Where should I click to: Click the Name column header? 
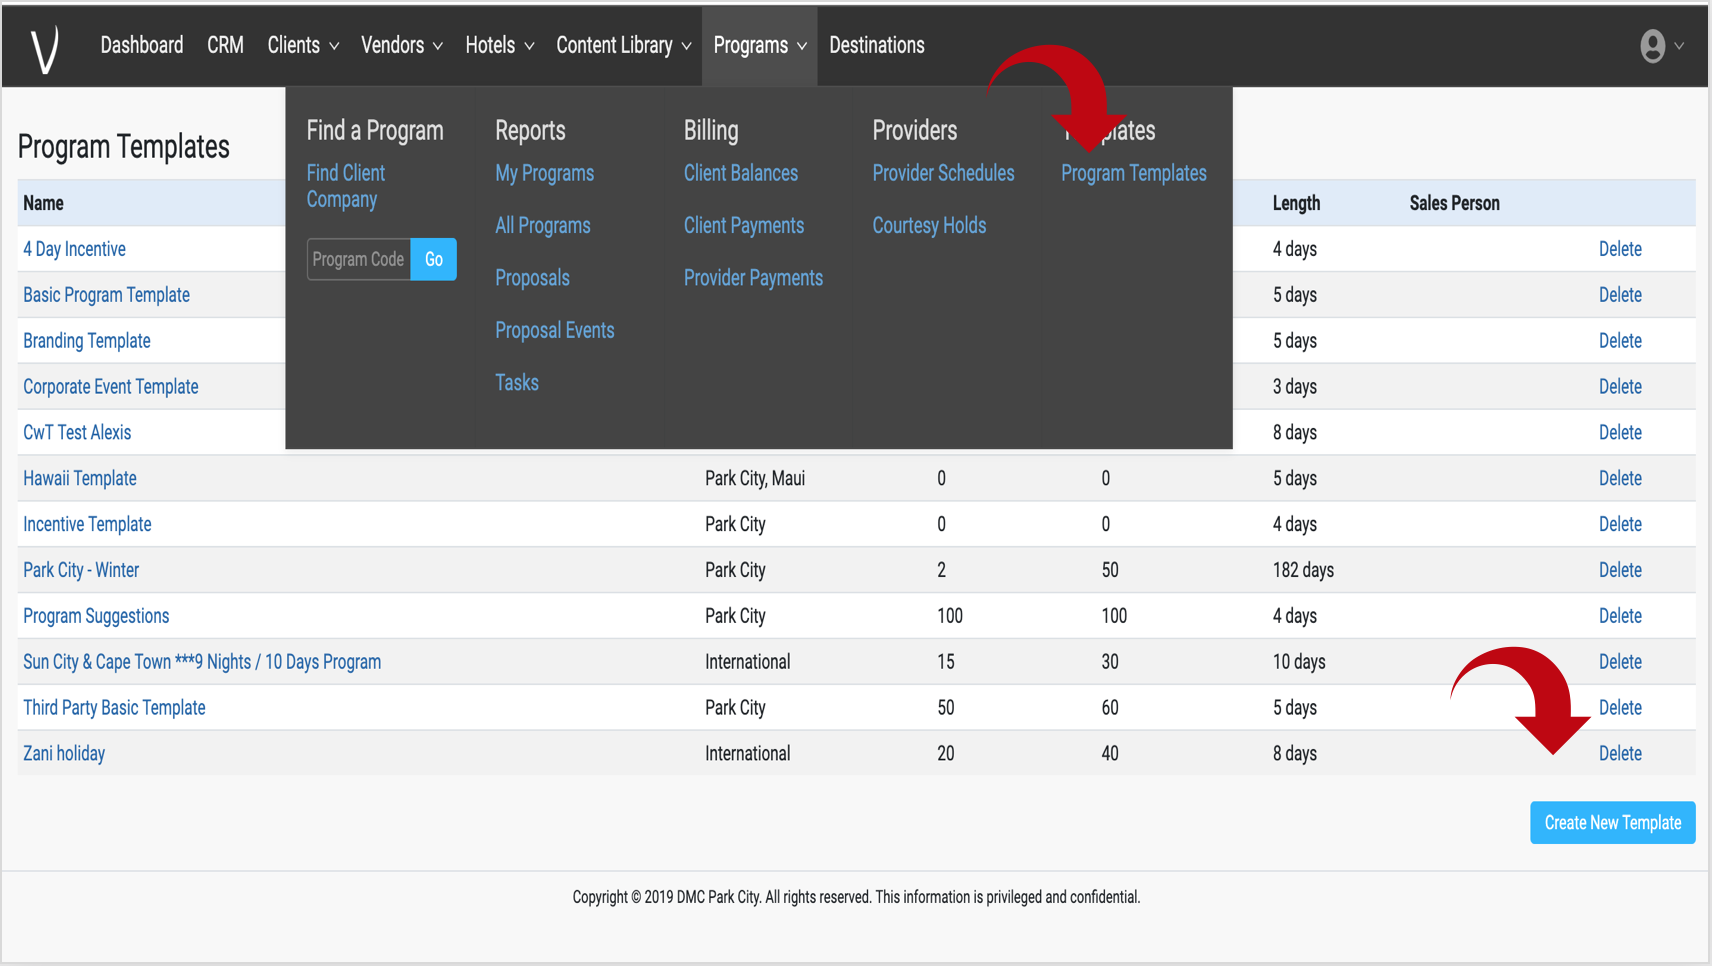43,203
